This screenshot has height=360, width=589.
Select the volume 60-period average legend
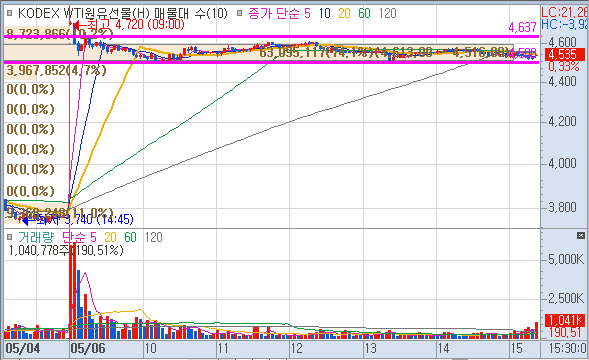[130, 237]
